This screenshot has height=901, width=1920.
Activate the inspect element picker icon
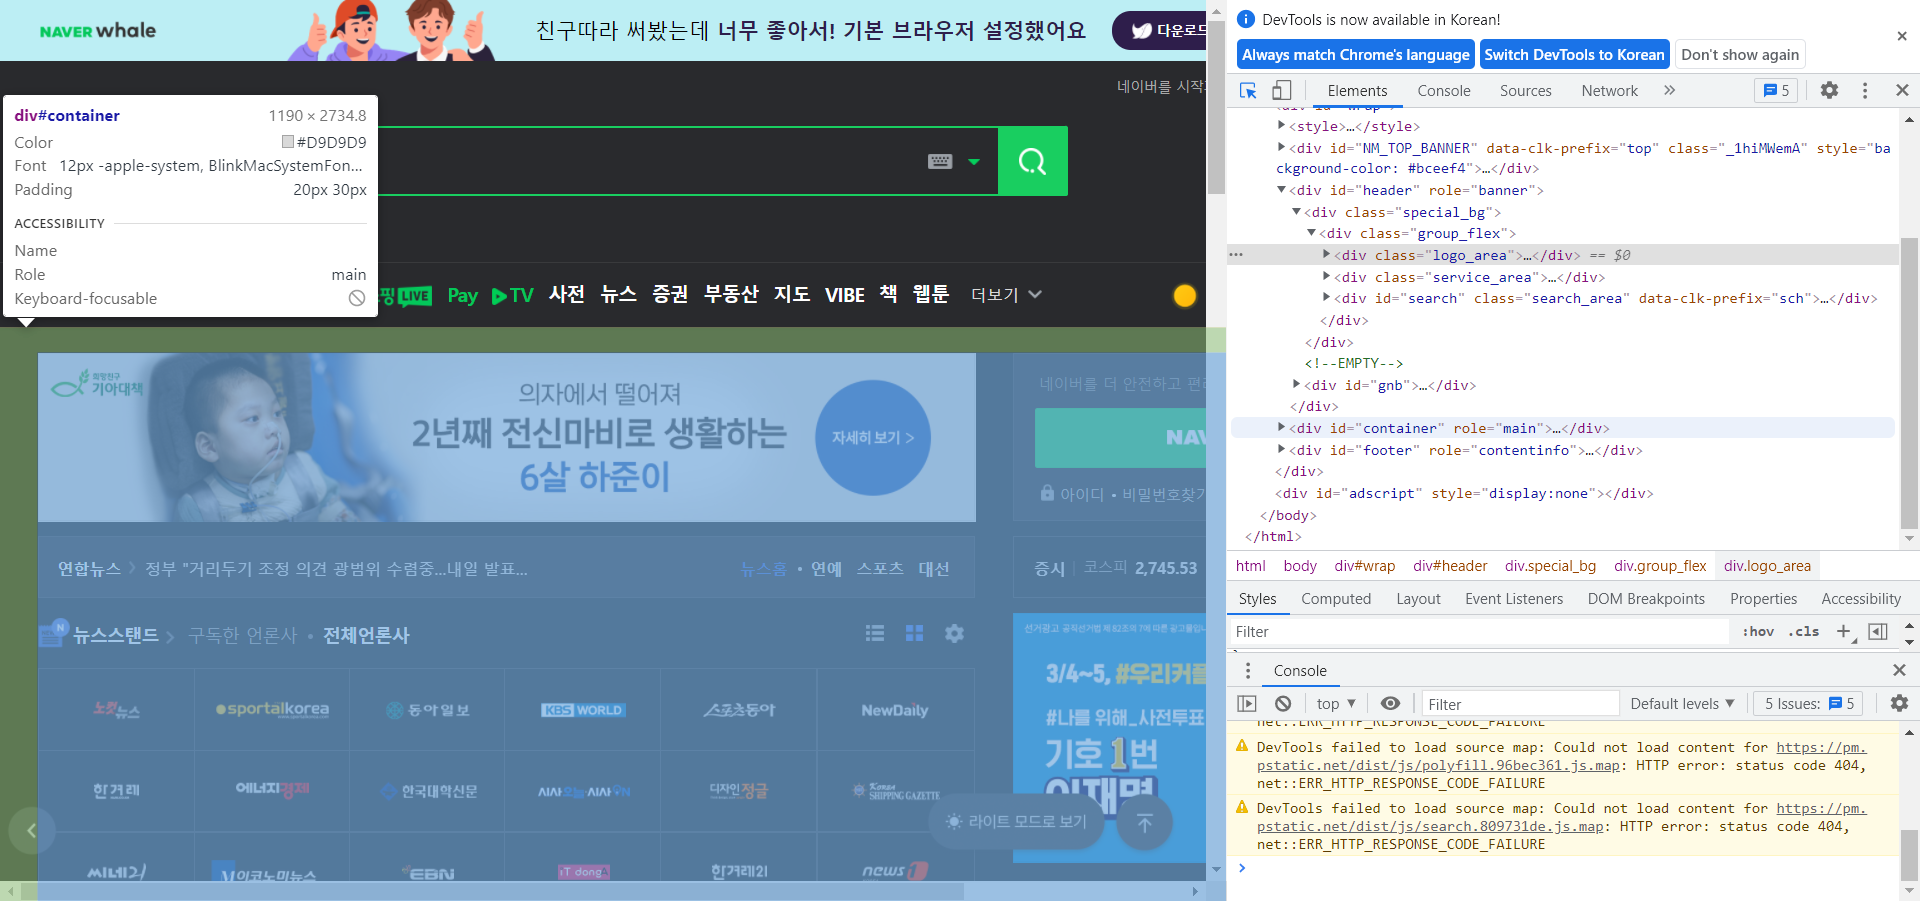click(x=1248, y=90)
